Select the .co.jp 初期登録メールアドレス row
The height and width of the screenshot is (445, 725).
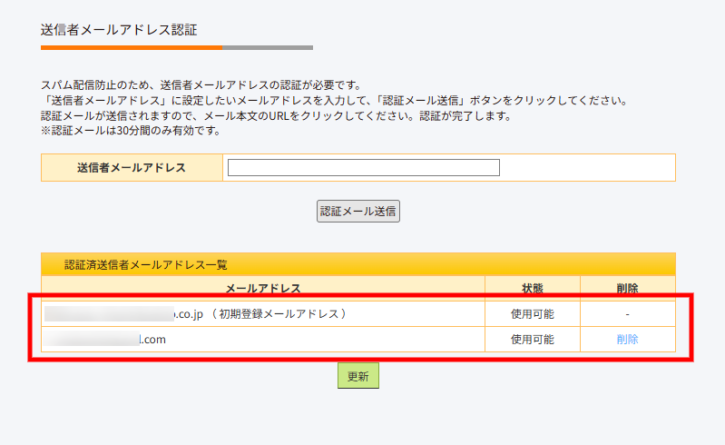coord(262,314)
